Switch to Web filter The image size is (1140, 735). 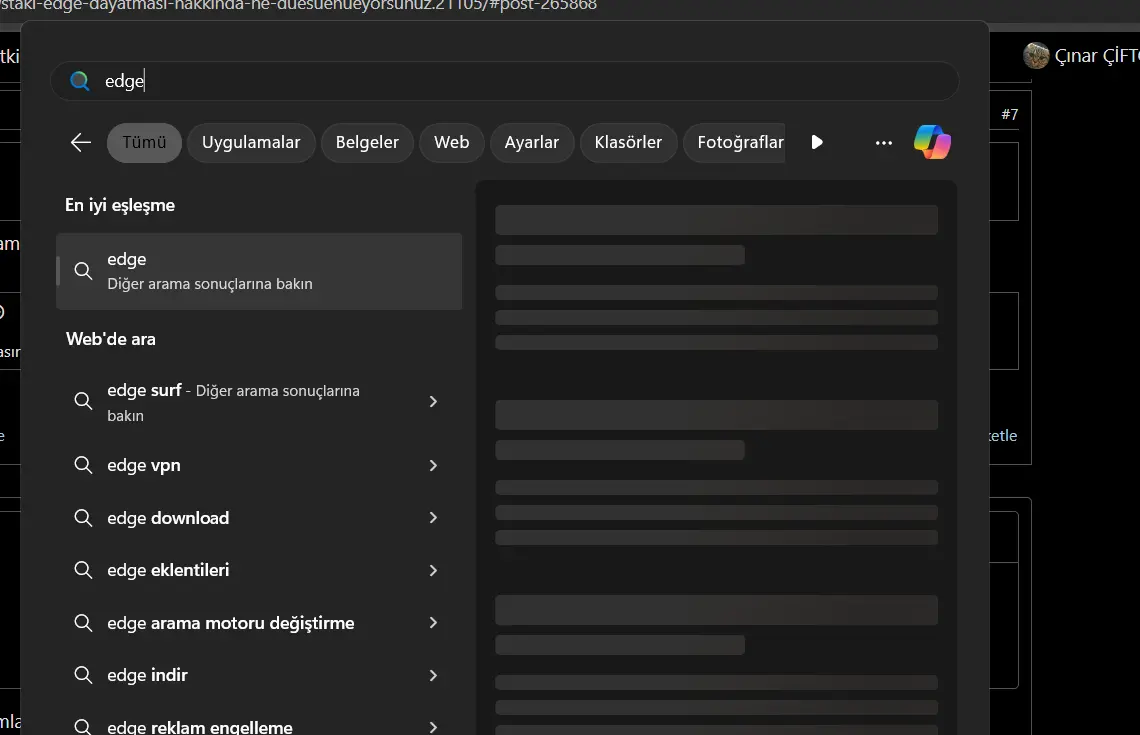coord(451,142)
